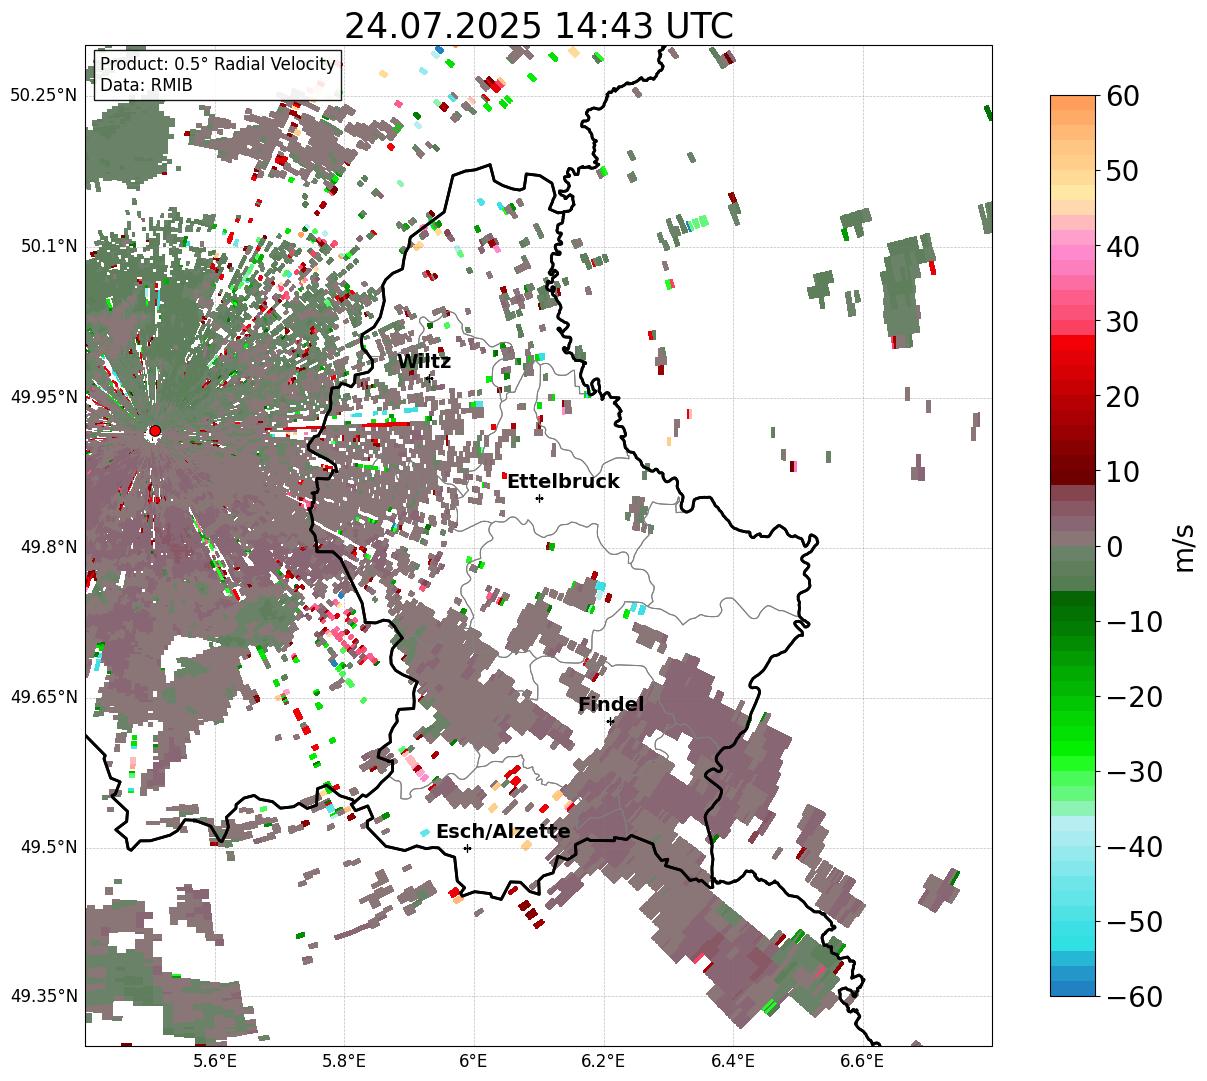The width and height of the screenshot is (1207, 1081).
Task: Click the colorbar label 0
Action: click(x=1114, y=547)
